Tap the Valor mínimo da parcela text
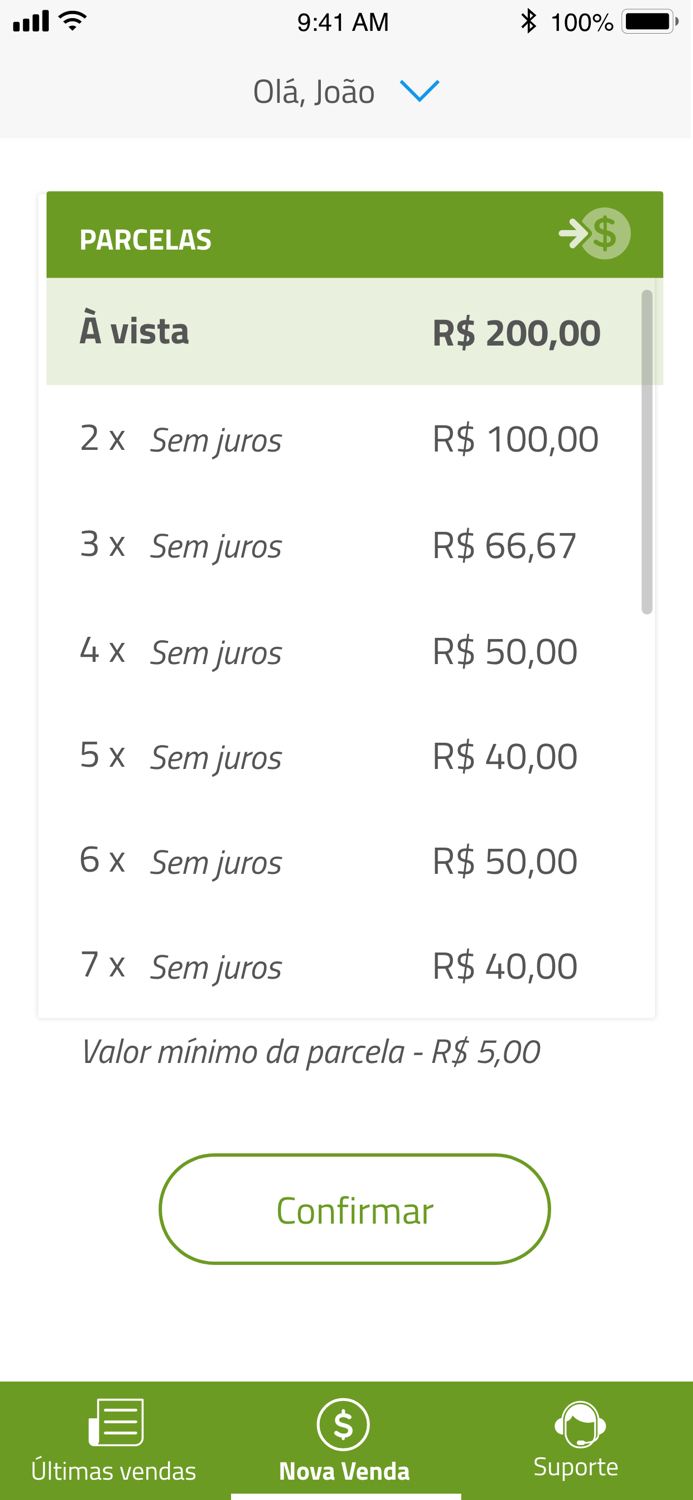The height and width of the screenshot is (1500, 693). 311,1051
